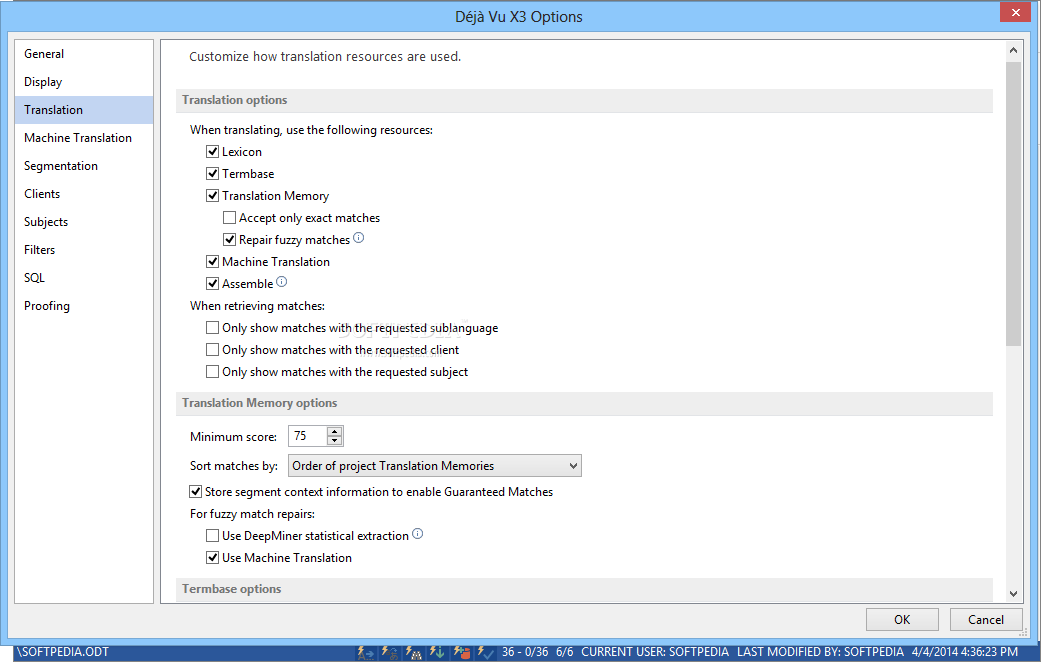Image resolution: width=1041 pixels, height=662 pixels.
Task: Click the Translation Memory options section header
Action: [x=584, y=403]
